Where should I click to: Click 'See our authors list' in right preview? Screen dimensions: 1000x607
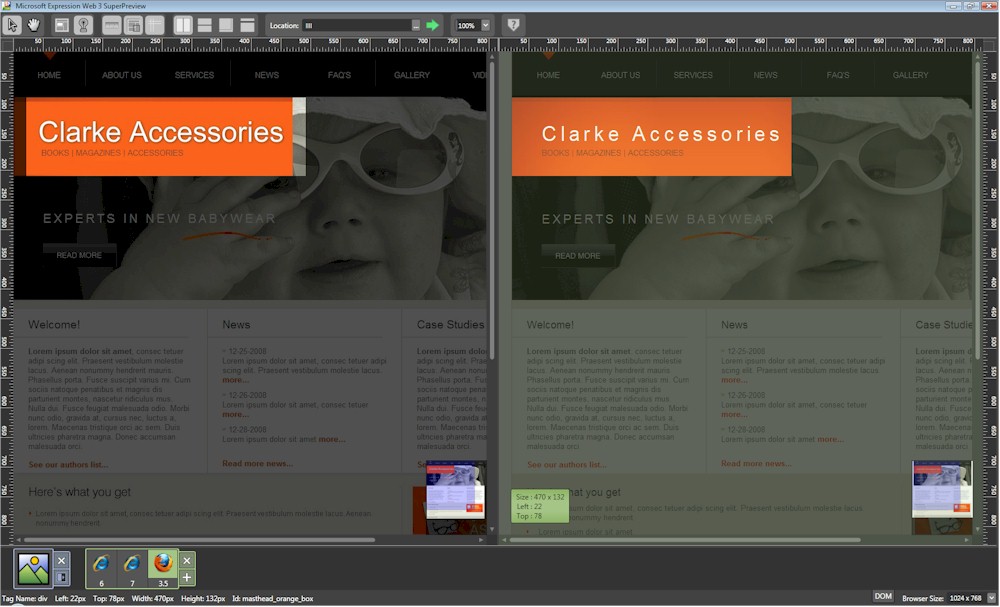(567, 465)
